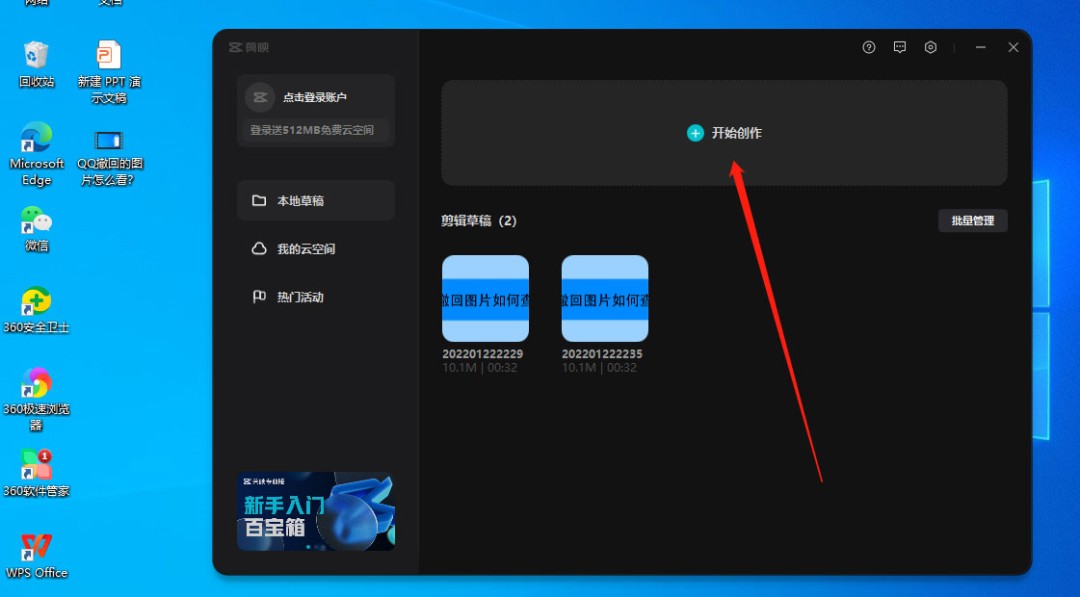The width and height of the screenshot is (1080, 597).
Task: Open 360安全卫士 desktop shortcut
Action: point(36,311)
